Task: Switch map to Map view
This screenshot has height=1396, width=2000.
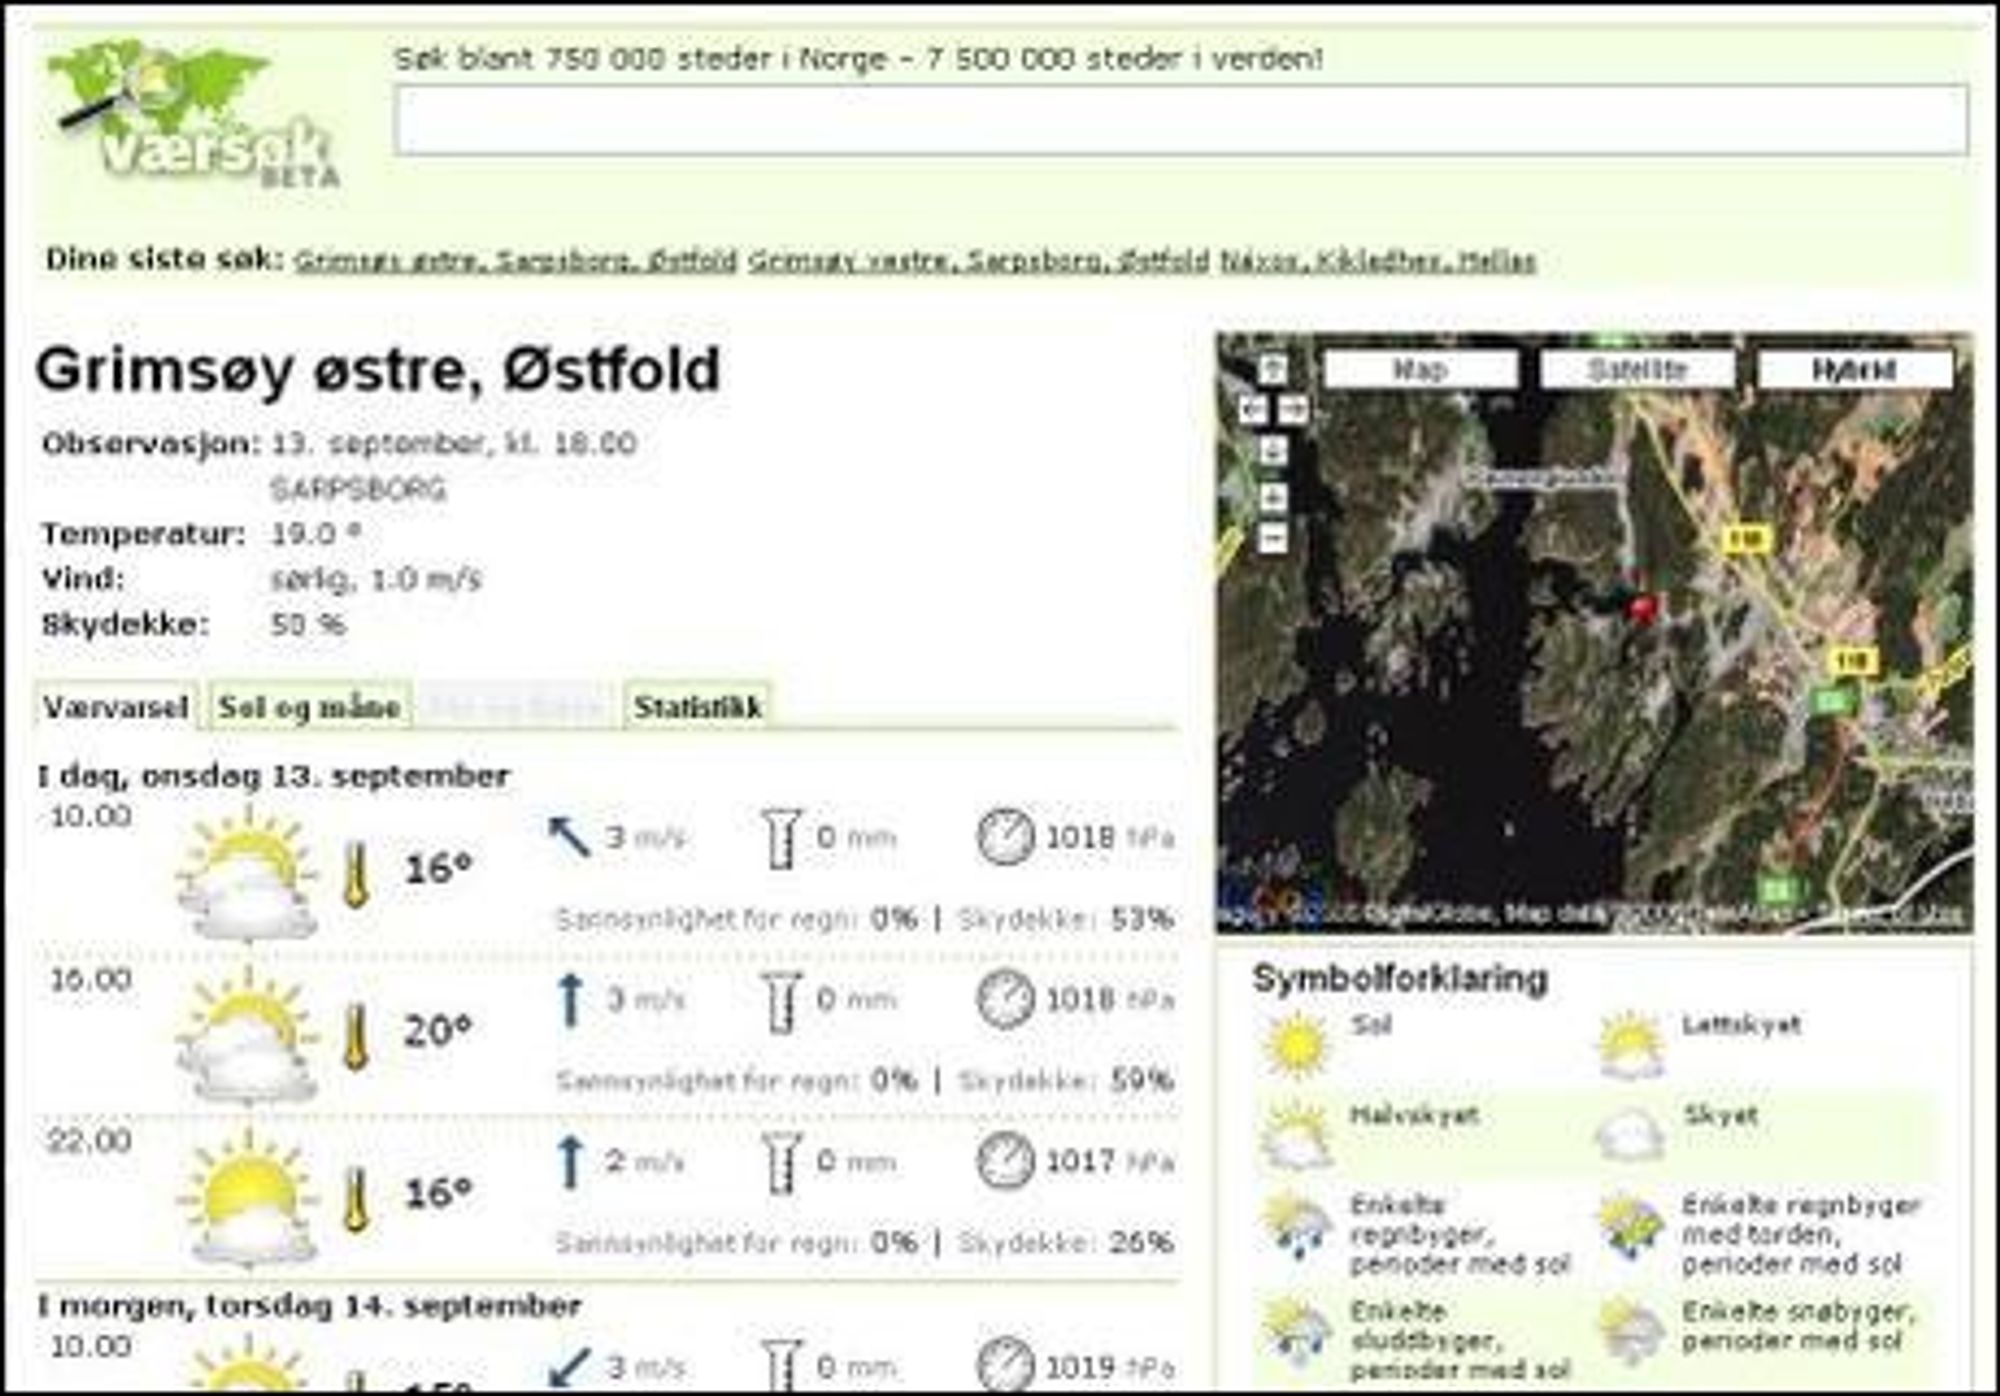Action: point(1420,370)
